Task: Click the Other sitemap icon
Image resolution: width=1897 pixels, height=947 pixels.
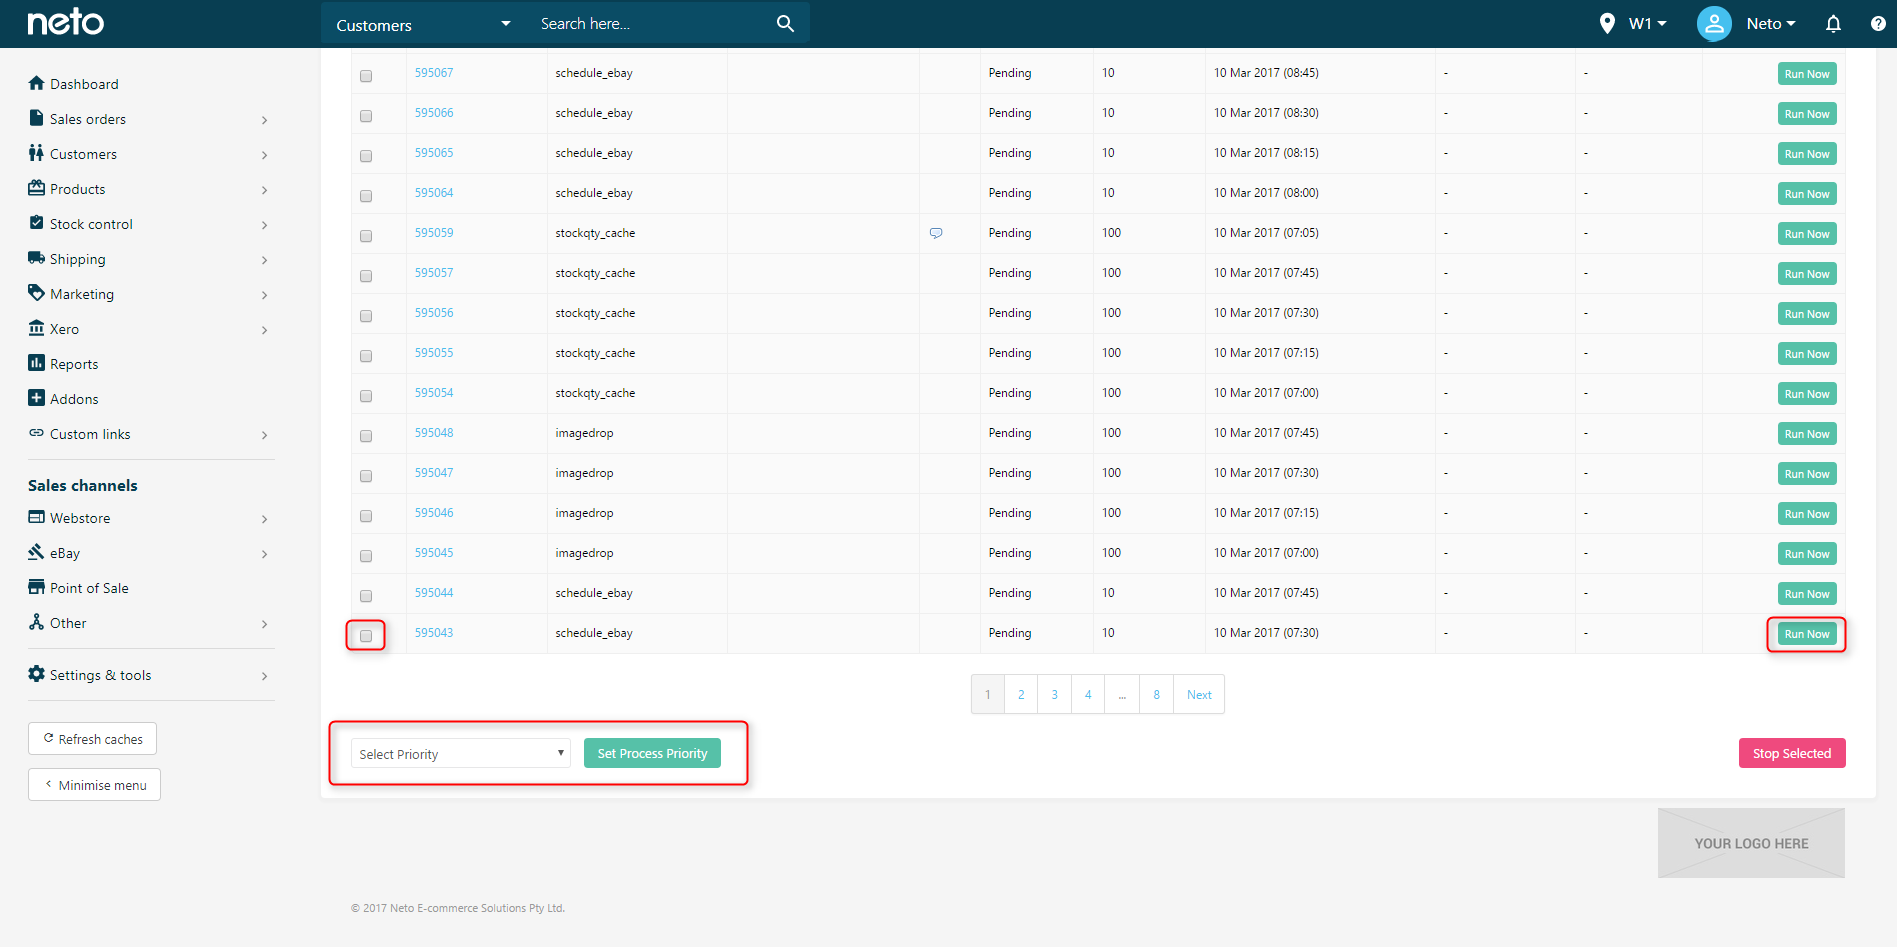Action: click(x=37, y=622)
